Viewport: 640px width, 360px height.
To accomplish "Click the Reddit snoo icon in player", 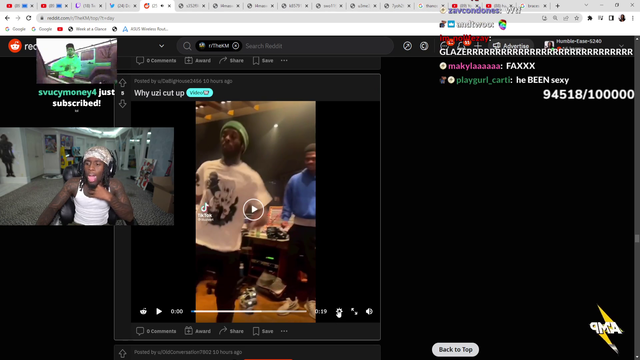I will coord(143,311).
